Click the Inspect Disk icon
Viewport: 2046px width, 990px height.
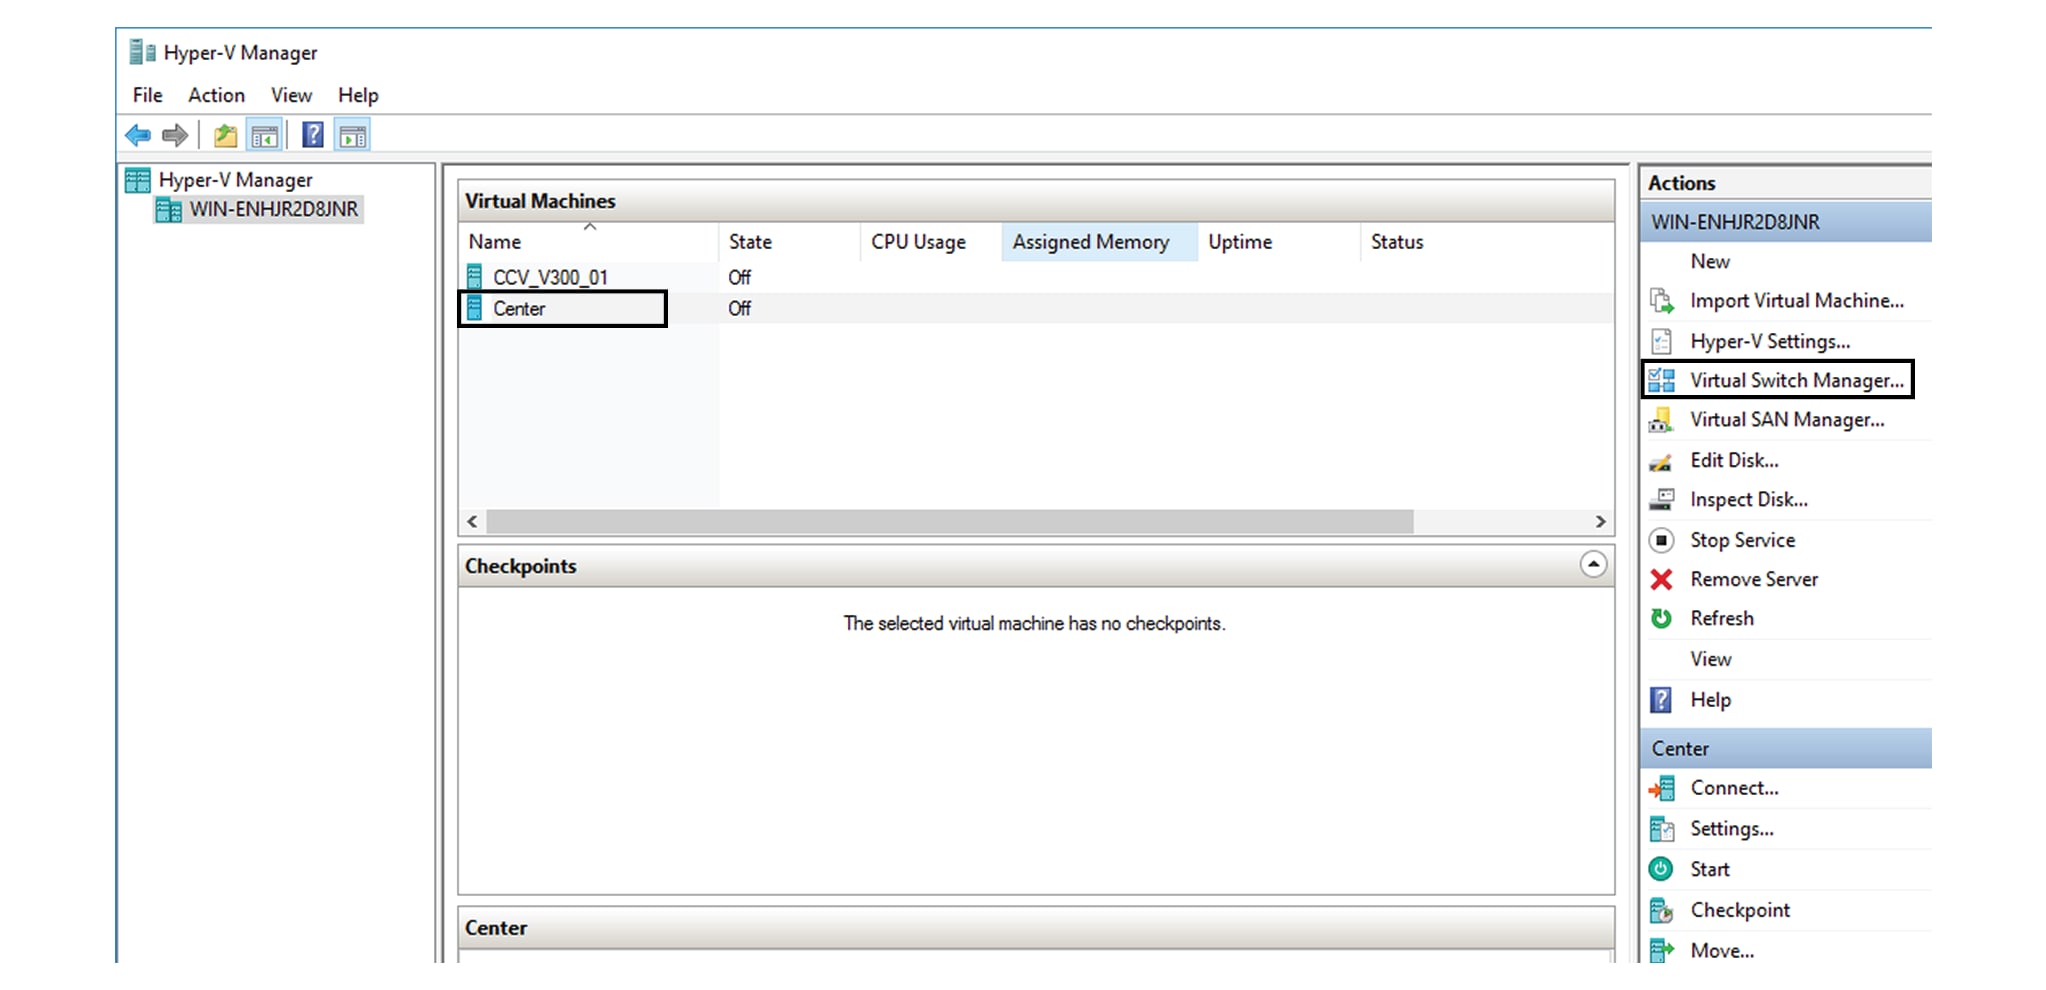click(1661, 499)
